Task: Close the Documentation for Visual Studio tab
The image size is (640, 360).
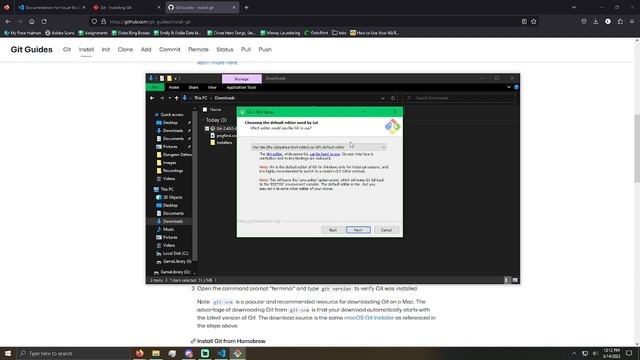Action: (x=84, y=7)
